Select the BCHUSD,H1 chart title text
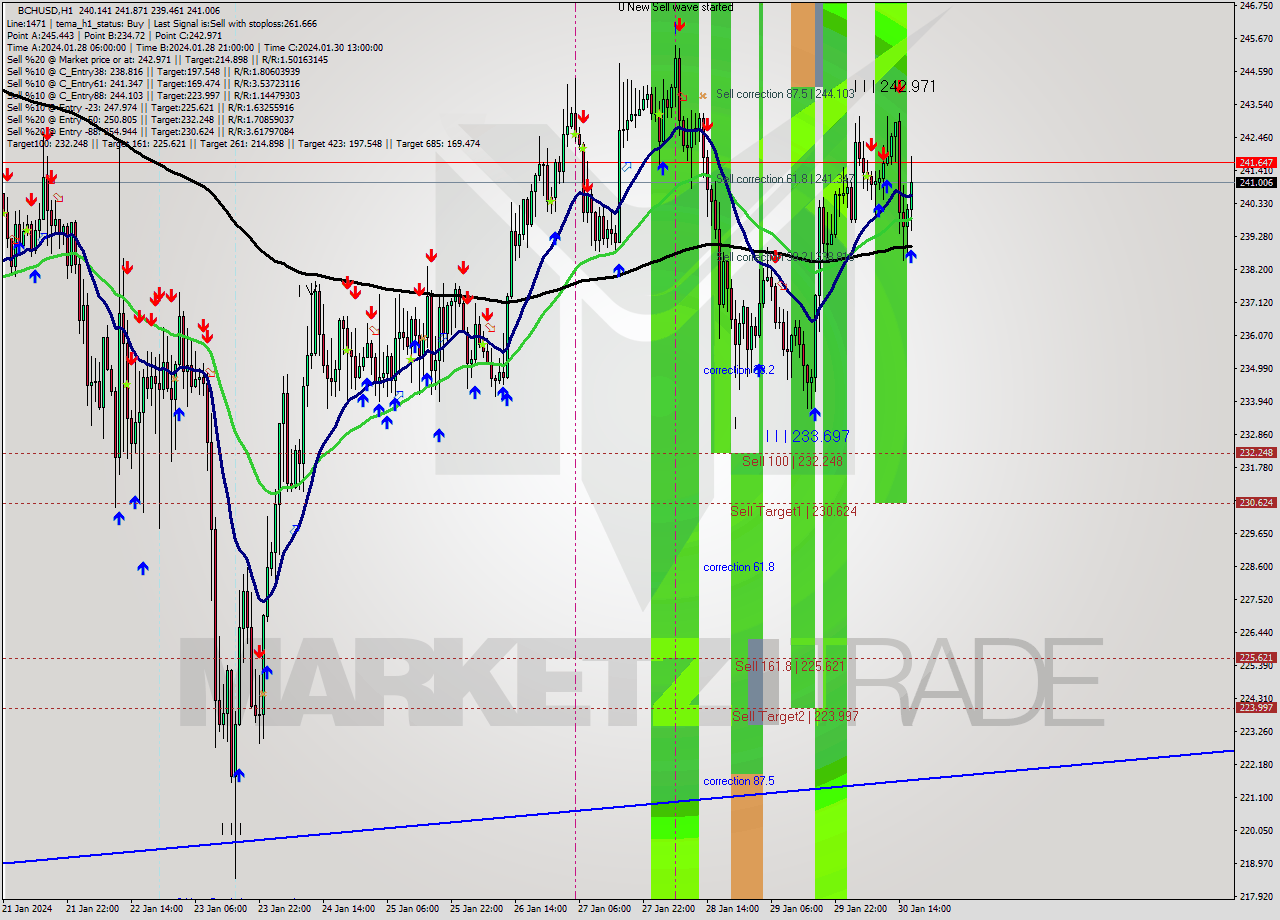 (x=46, y=10)
